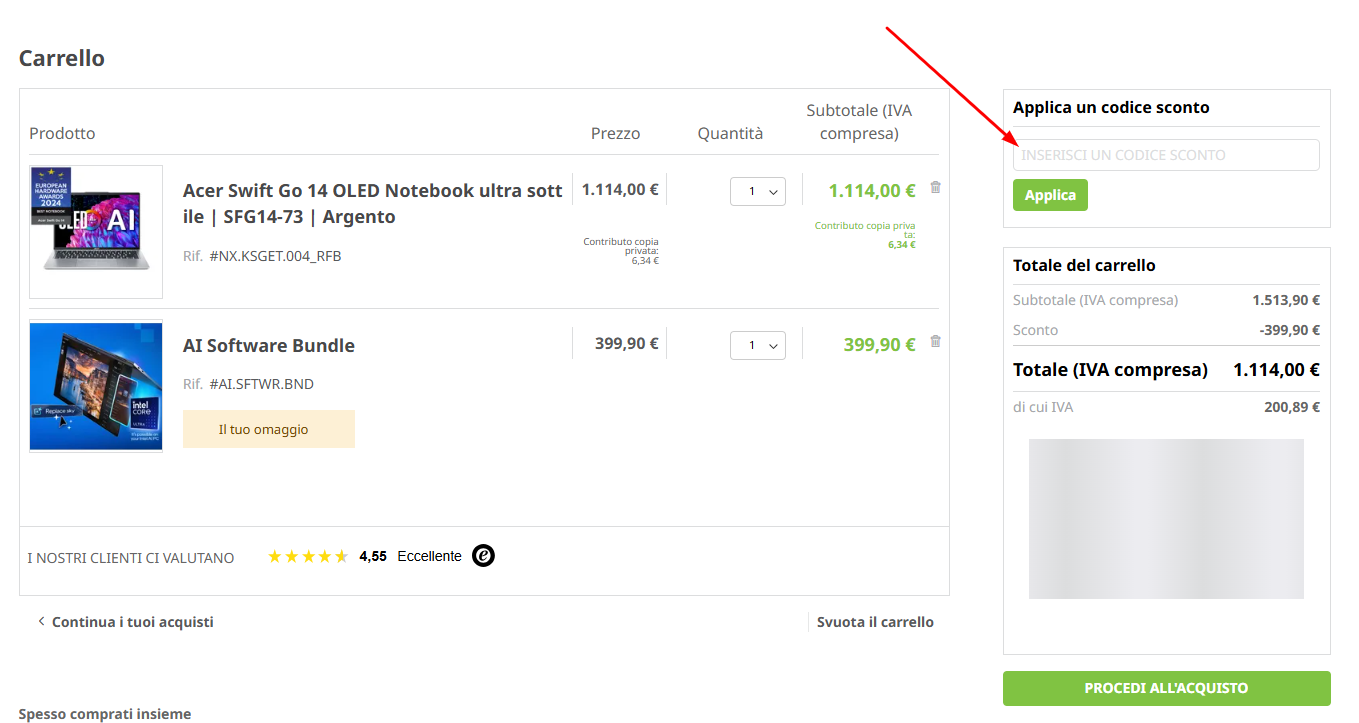Focus the discount code input field
Image resolution: width=1359 pixels, height=723 pixels.
coord(1165,155)
